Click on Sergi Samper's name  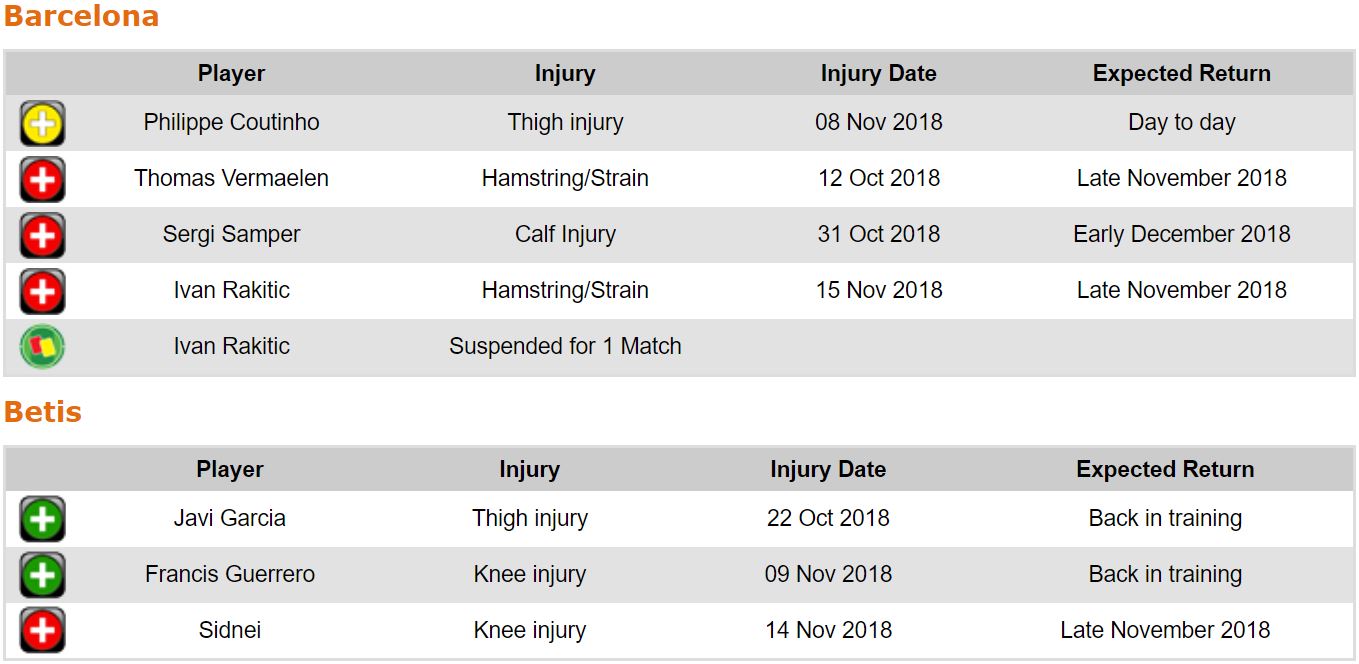[231, 234]
